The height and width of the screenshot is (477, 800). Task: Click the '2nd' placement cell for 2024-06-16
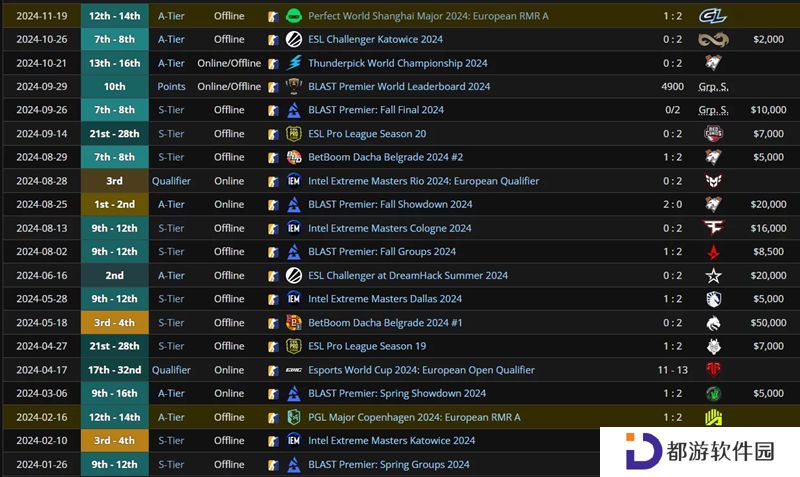[x=114, y=275]
